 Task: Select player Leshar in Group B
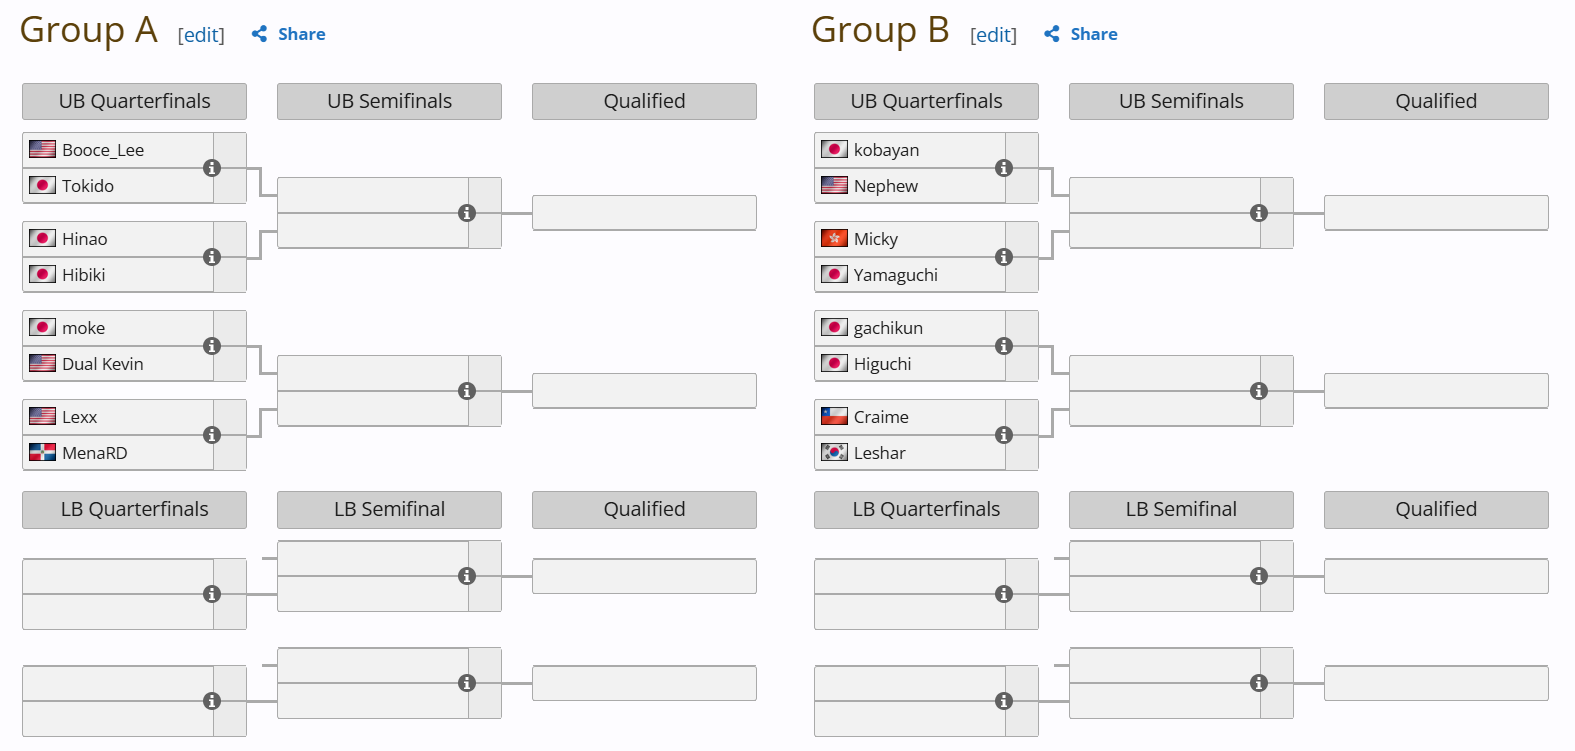880,453
